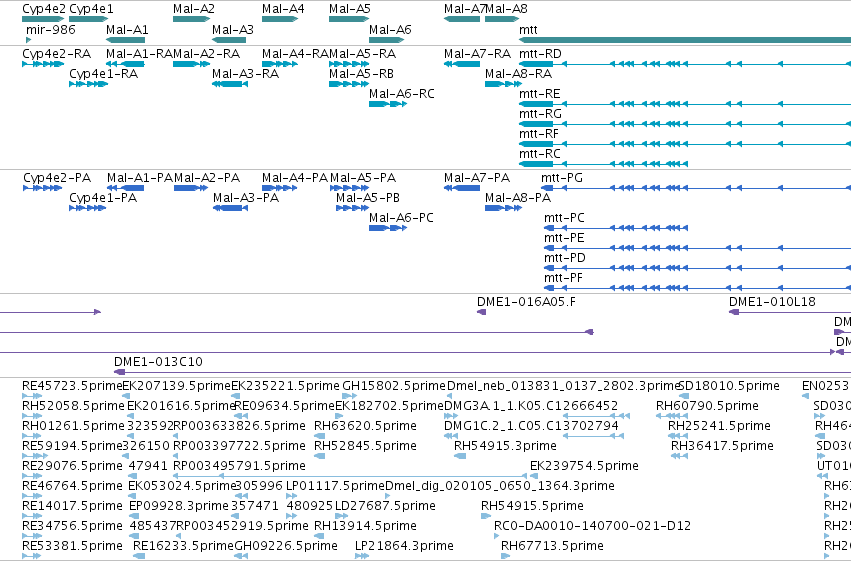Screen dimensions: 851x561
Task: Click transcript Mal-A7-RA
Action: (462, 64)
